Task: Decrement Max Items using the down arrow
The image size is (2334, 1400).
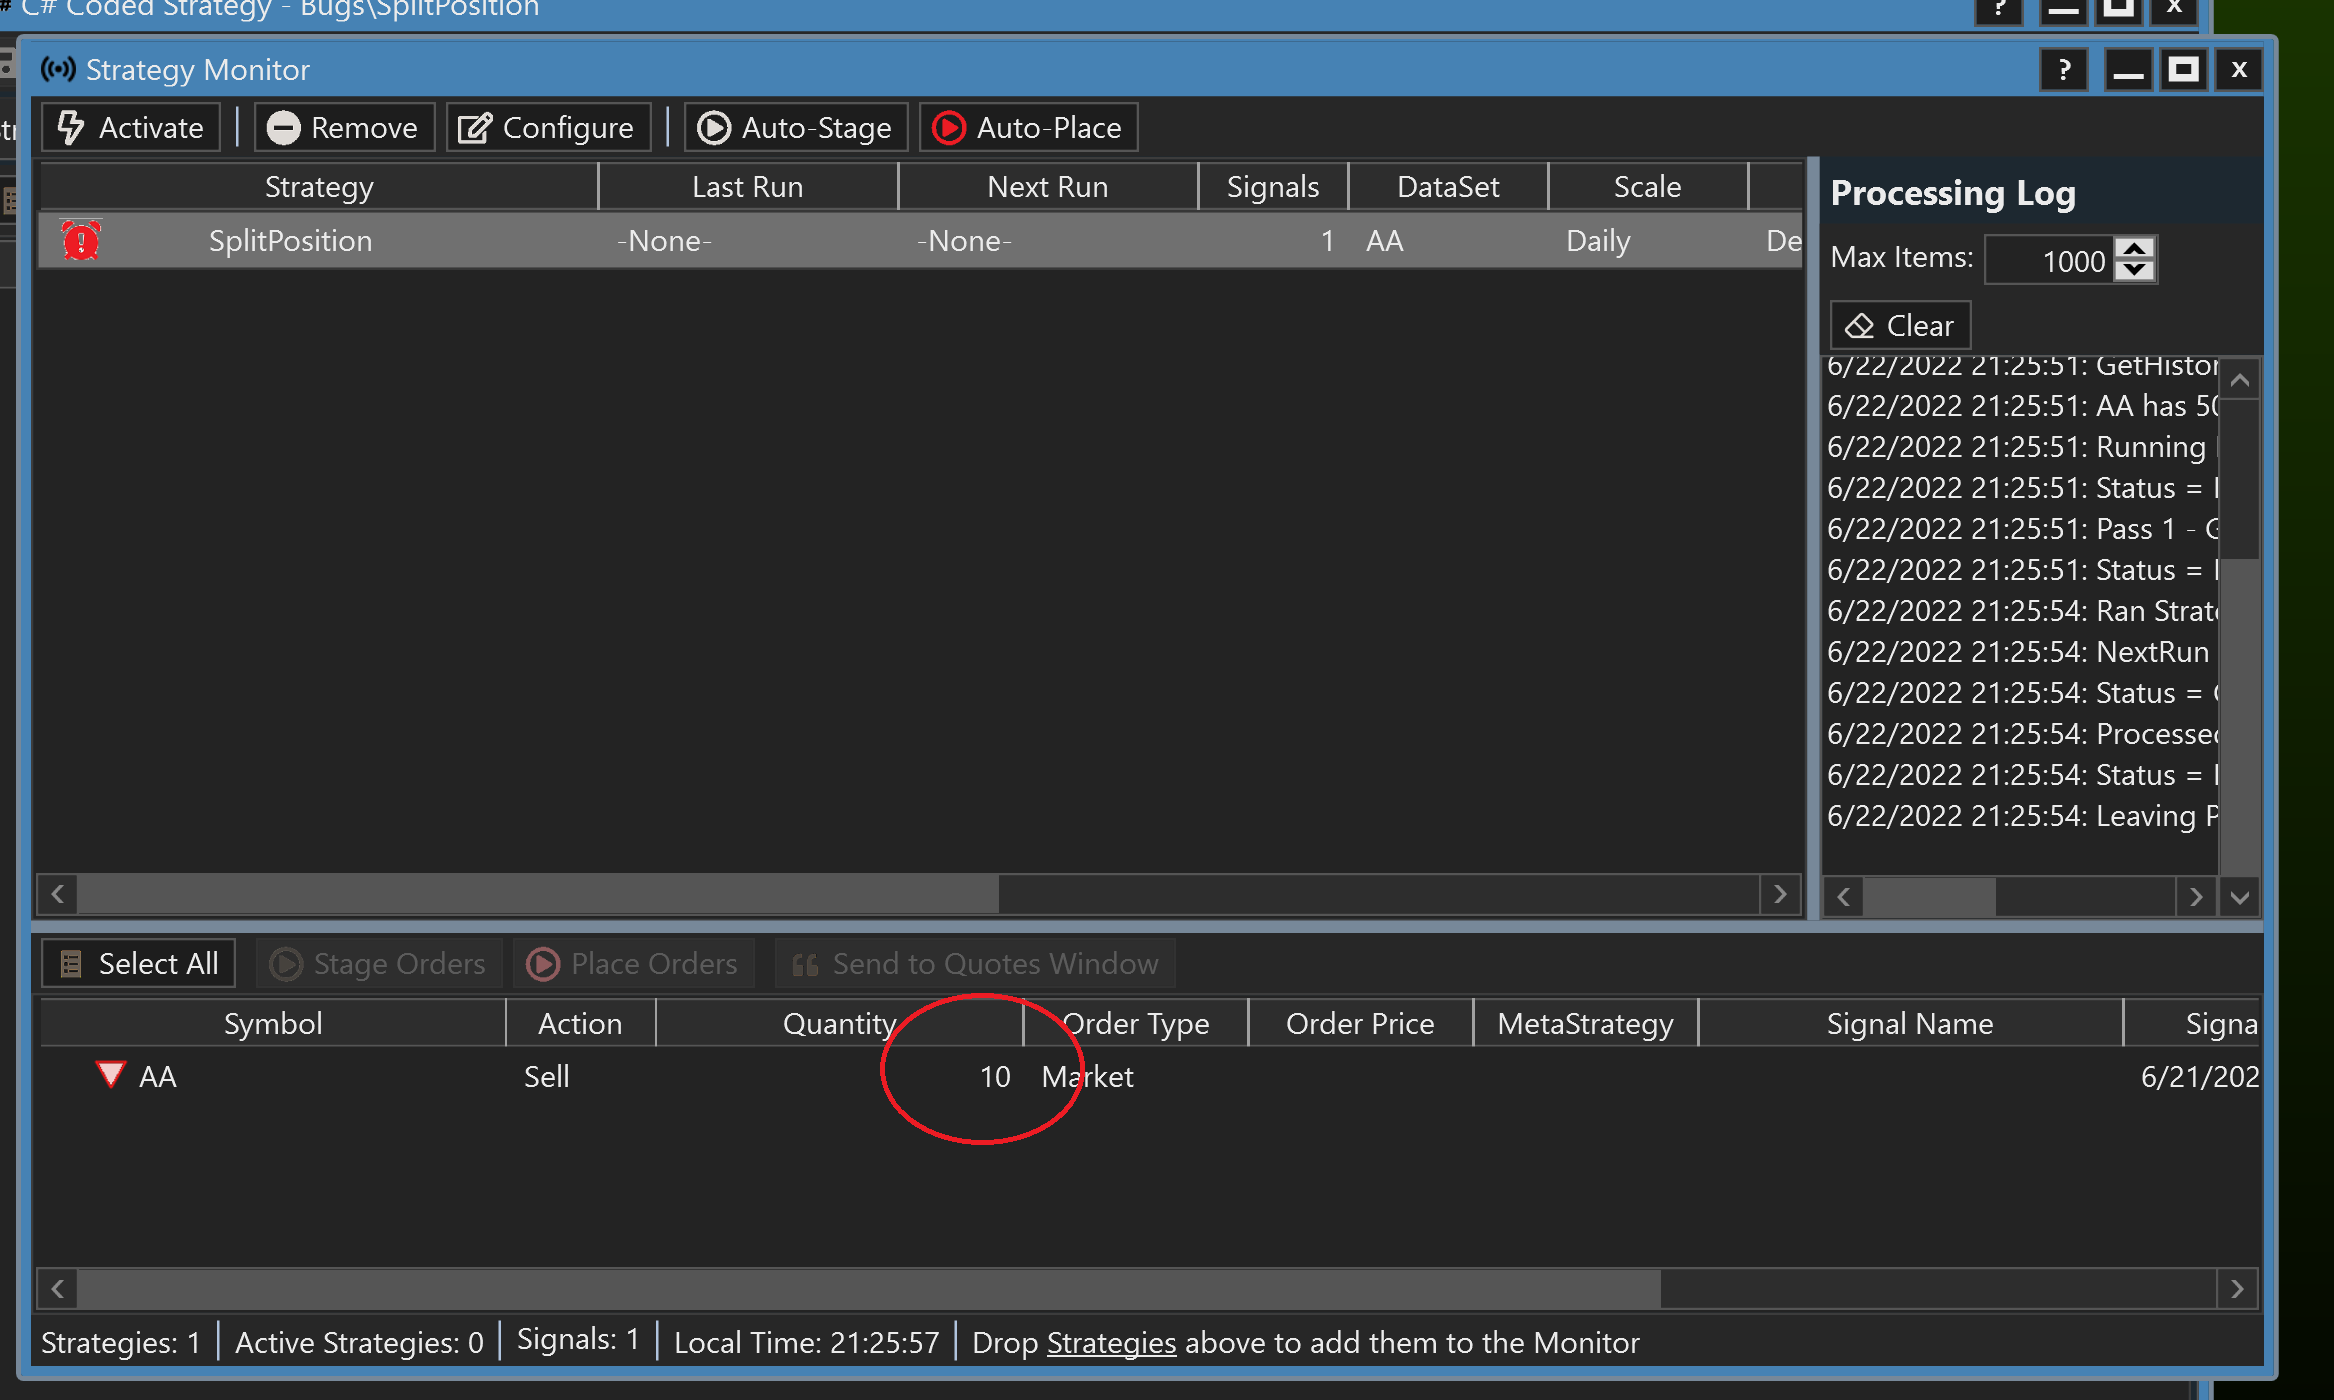Action: coord(2135,271)
